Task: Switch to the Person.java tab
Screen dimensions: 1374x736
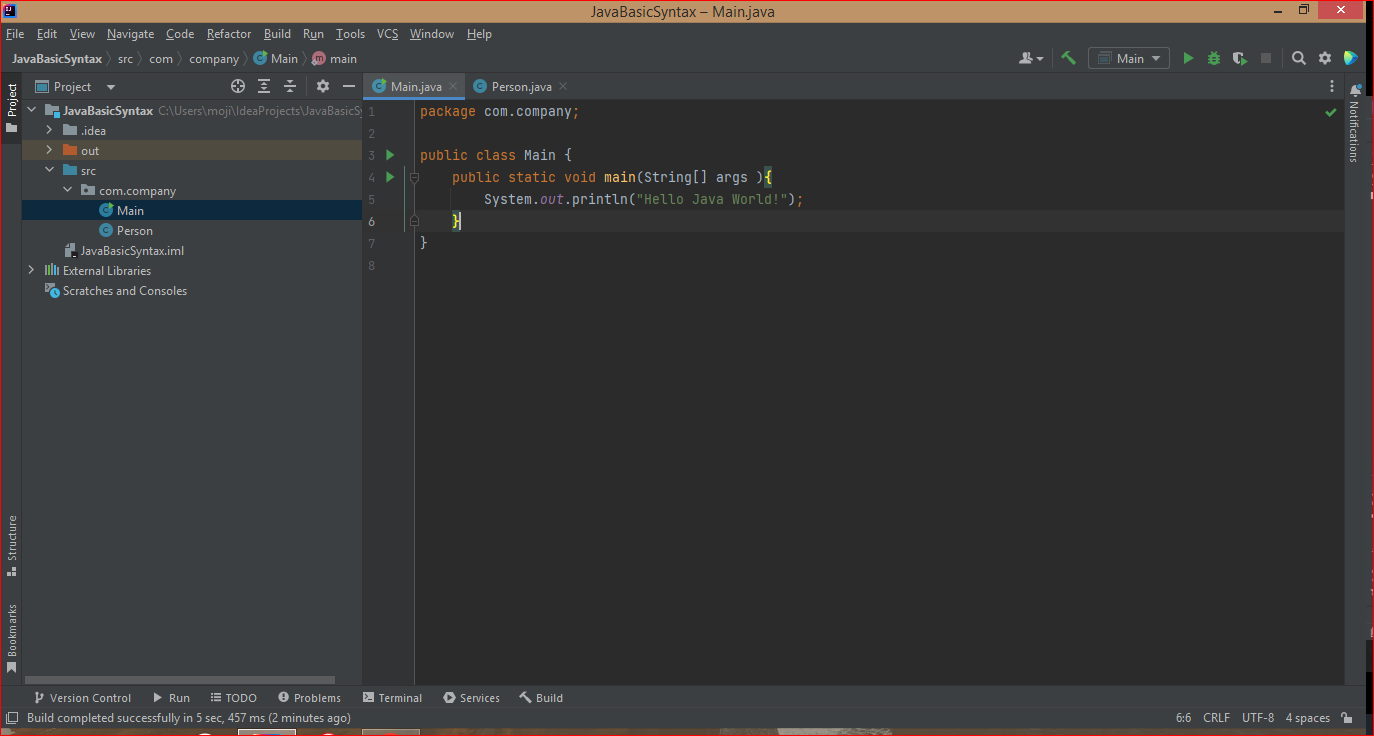Action: click(x=520, y=86)
